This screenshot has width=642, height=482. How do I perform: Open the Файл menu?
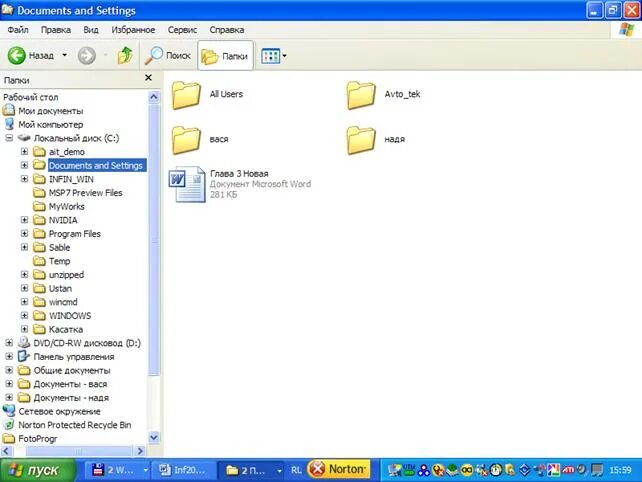18,30
